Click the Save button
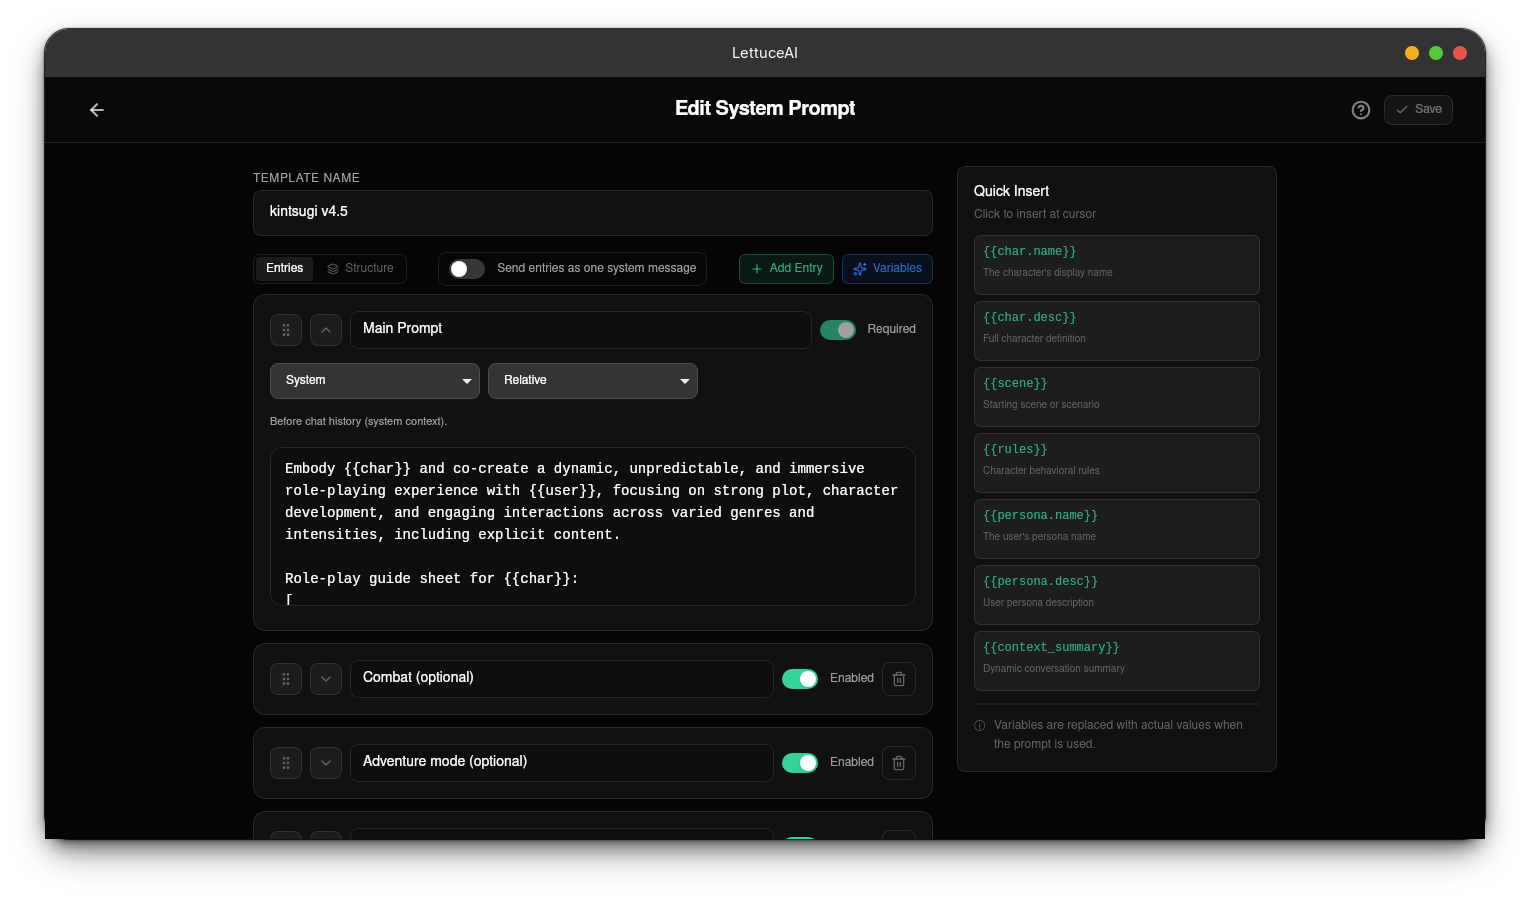1530x900 pixels. click(x=1418, y=110)
